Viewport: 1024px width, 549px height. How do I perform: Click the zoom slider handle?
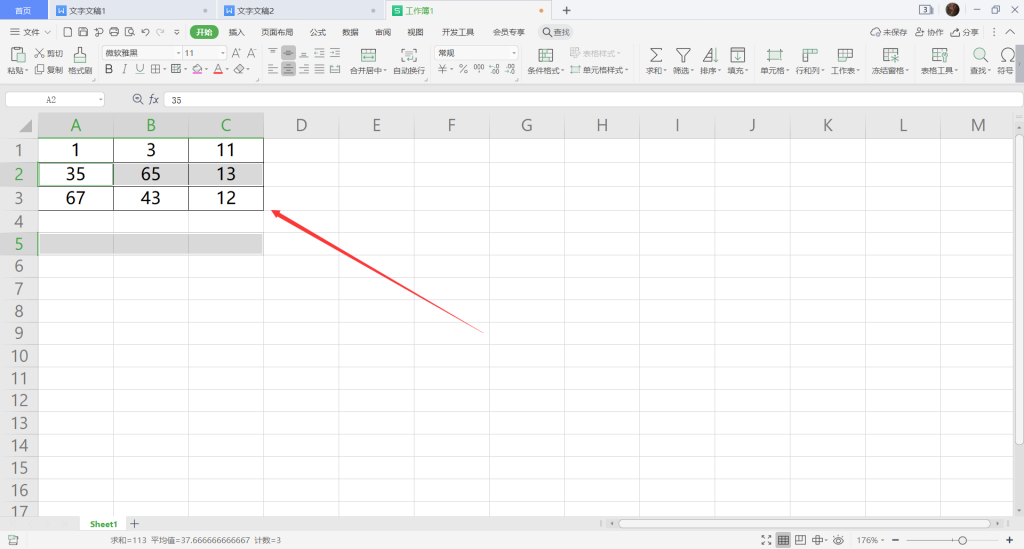[x=963, y=540]
